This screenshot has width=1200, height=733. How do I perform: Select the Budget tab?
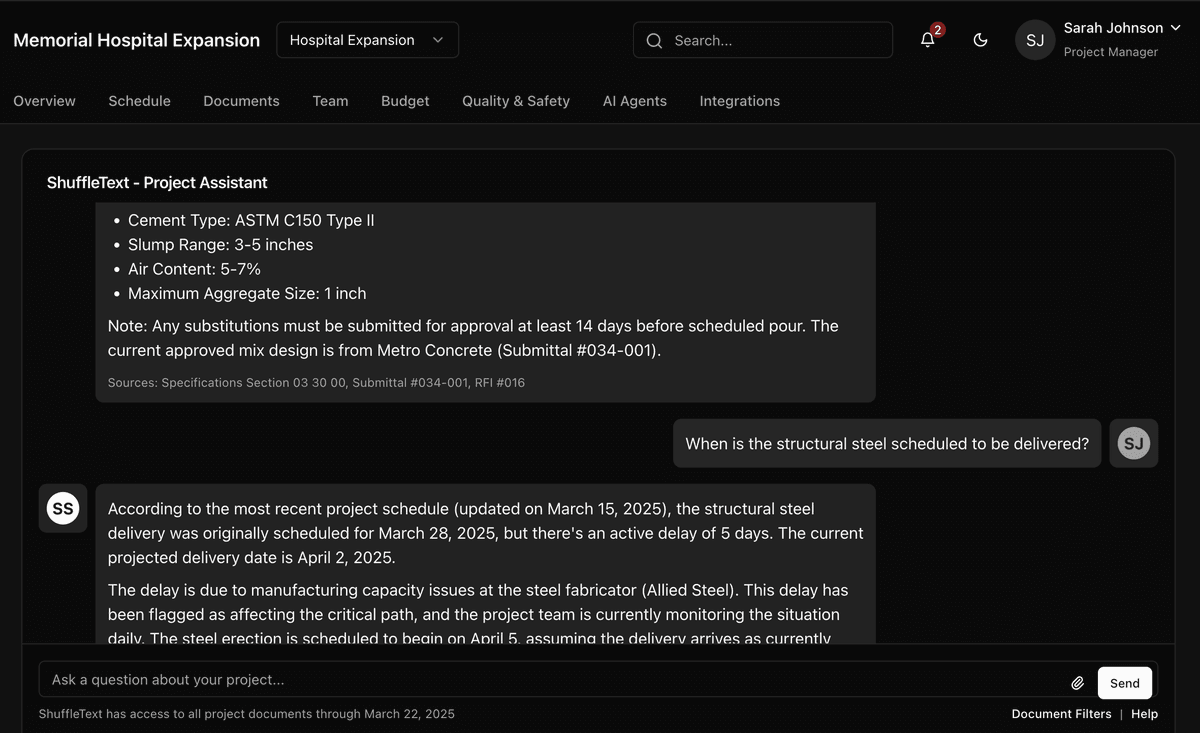coord(405,101)
